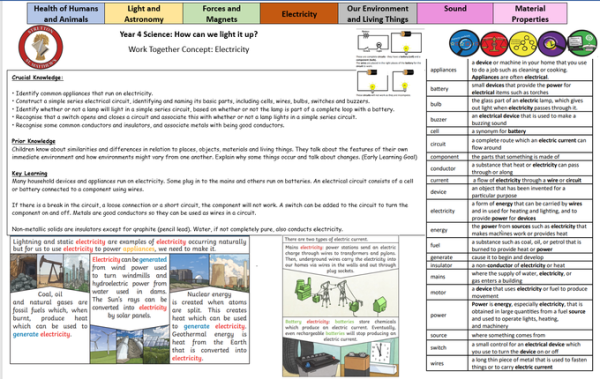Click the green computer circle icon
The width and height of the screenshot is (600, 379).
click(x=582, y=43)
